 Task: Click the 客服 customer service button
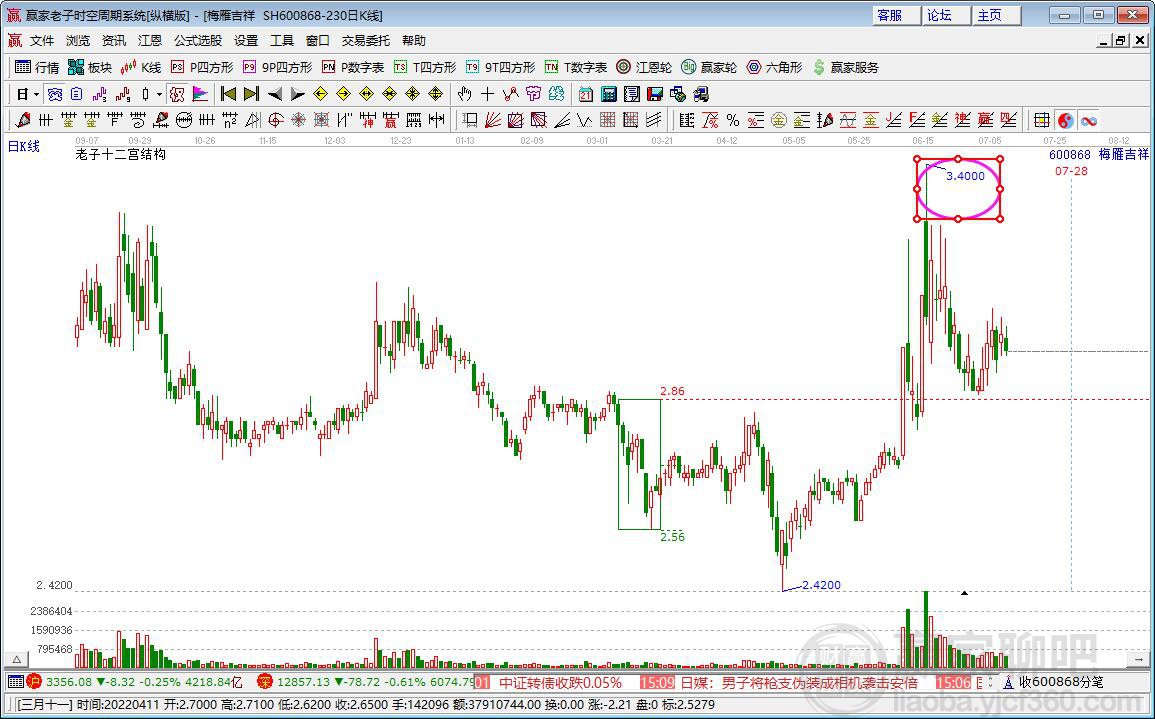(x=897, y=15)
